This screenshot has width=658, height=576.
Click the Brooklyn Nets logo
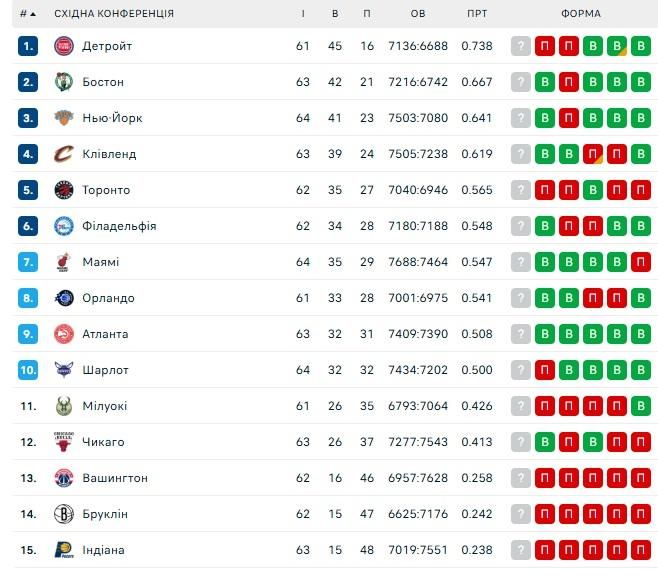click(64, 514)
